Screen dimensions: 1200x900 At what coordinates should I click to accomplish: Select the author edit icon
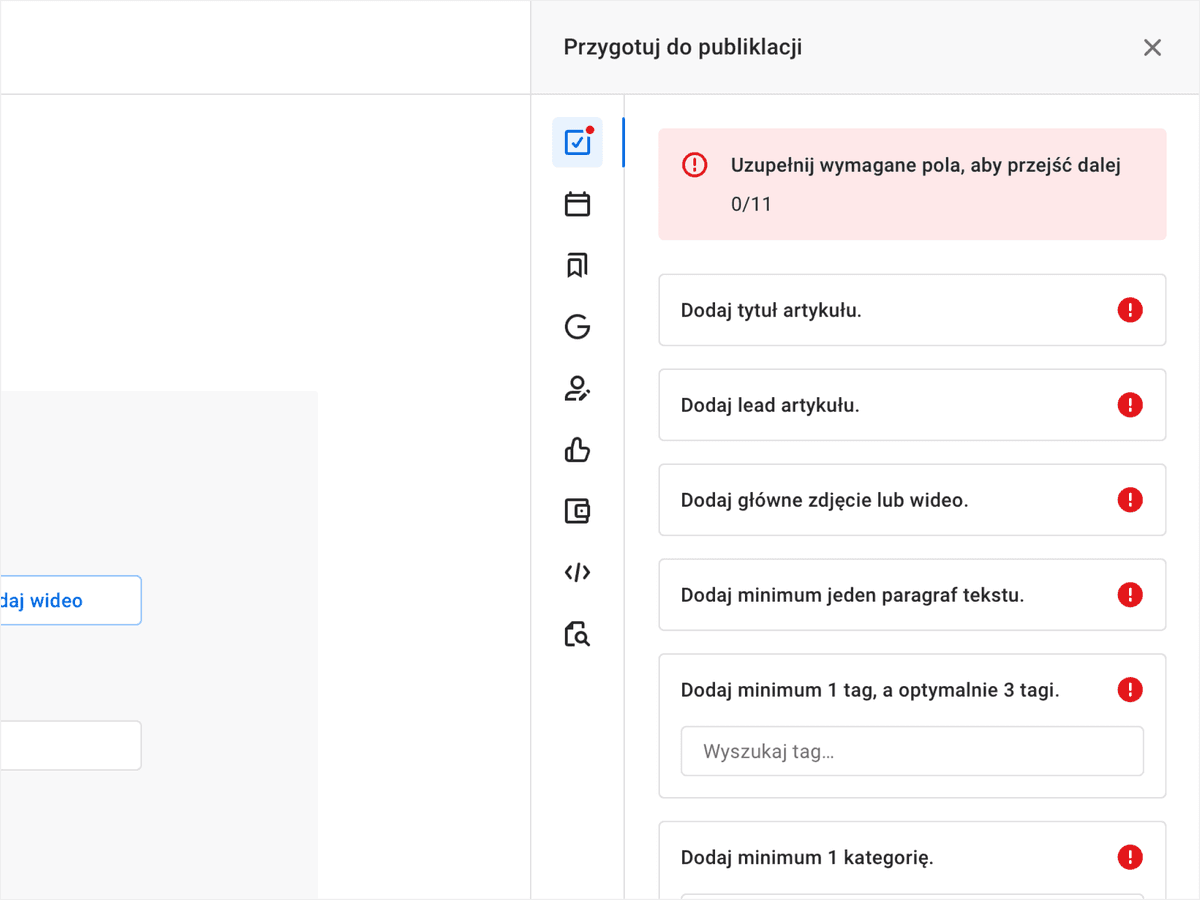(577, 388)
